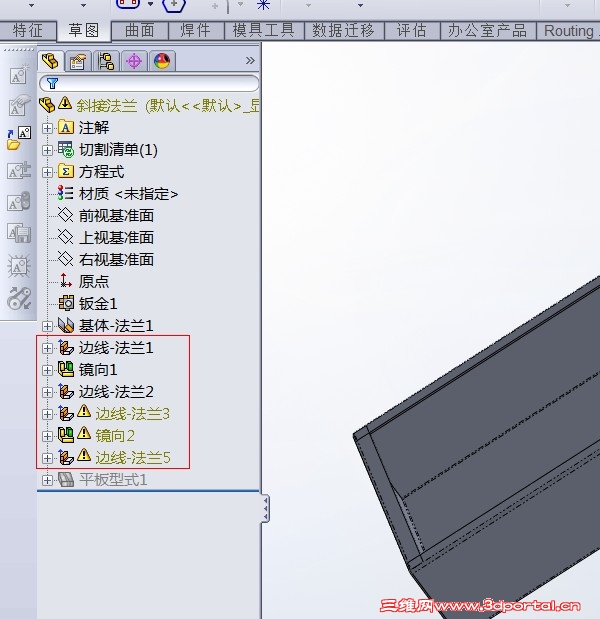The height and width of the screenshot is (619, 600).
Task: Switch to the 特征 tab
Action: point(27,31)
